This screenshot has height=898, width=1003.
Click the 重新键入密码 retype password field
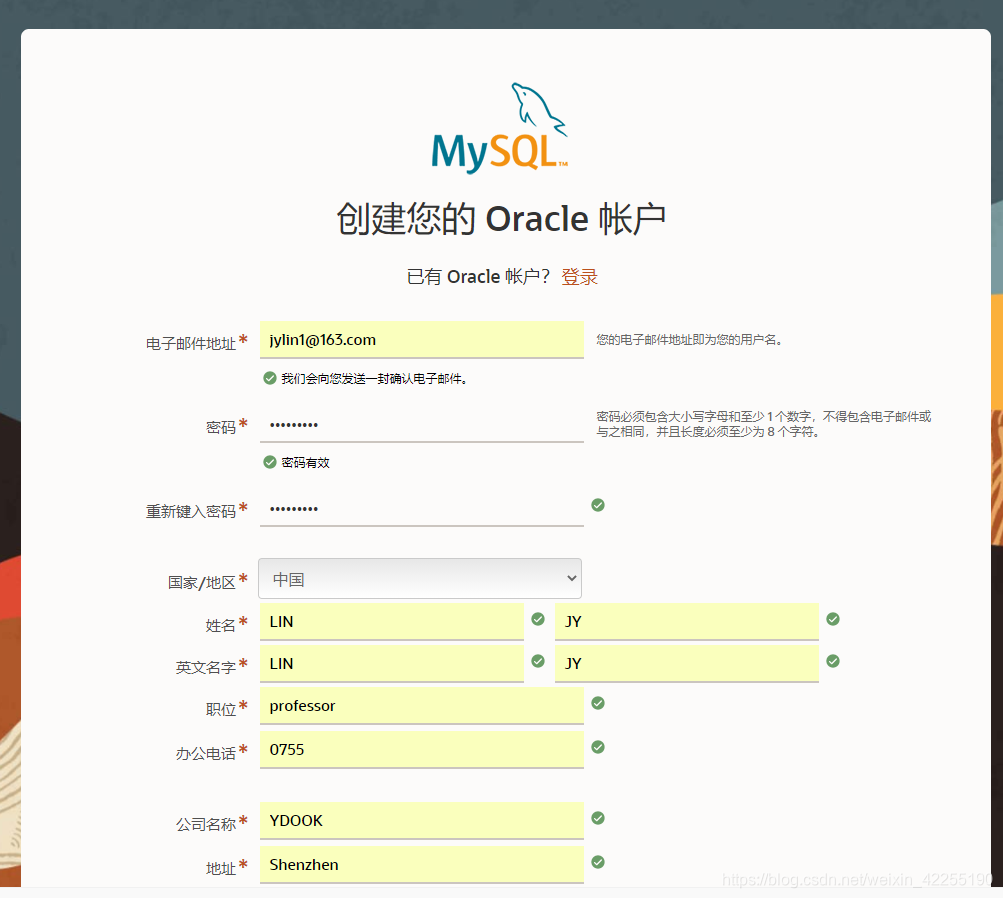point(422,508)
